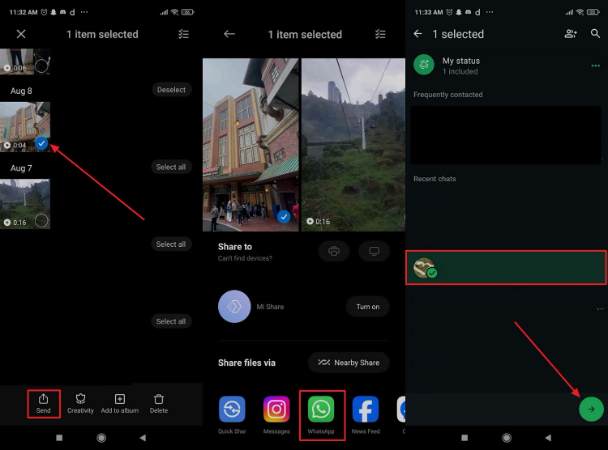
Task: Tap the Send share icon in bottom bar
Action: (43, 403)
